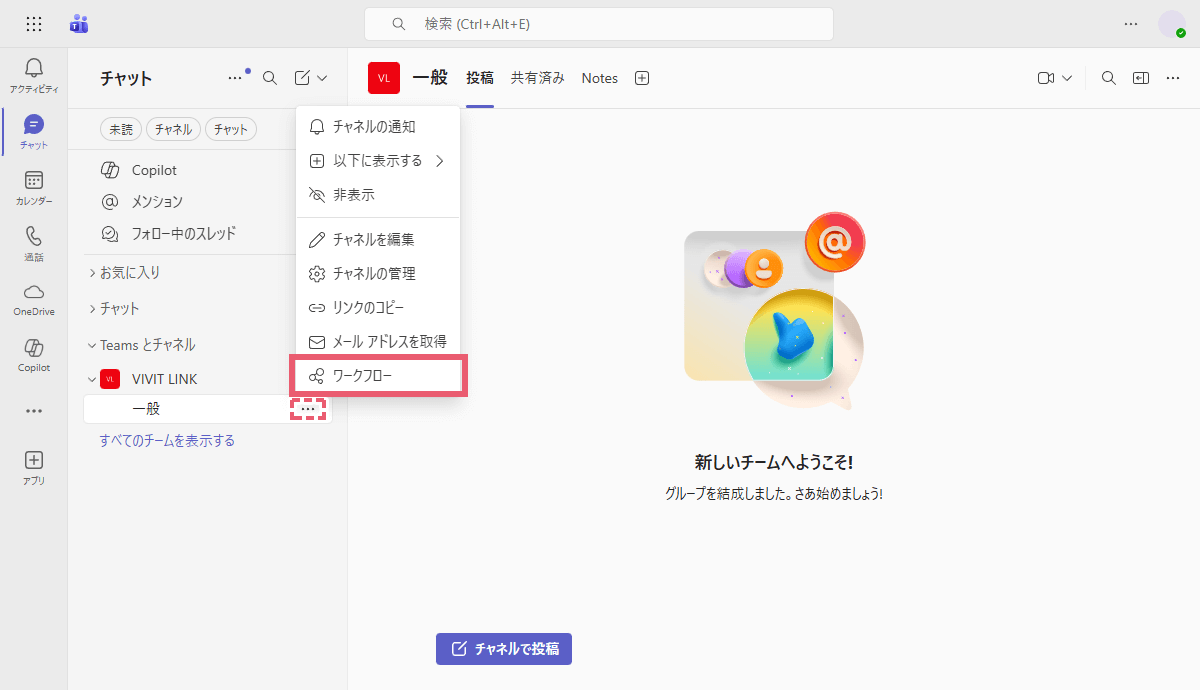The image size is (1200, 690).
Task: Click the Show all teams link
Action: 167,440
